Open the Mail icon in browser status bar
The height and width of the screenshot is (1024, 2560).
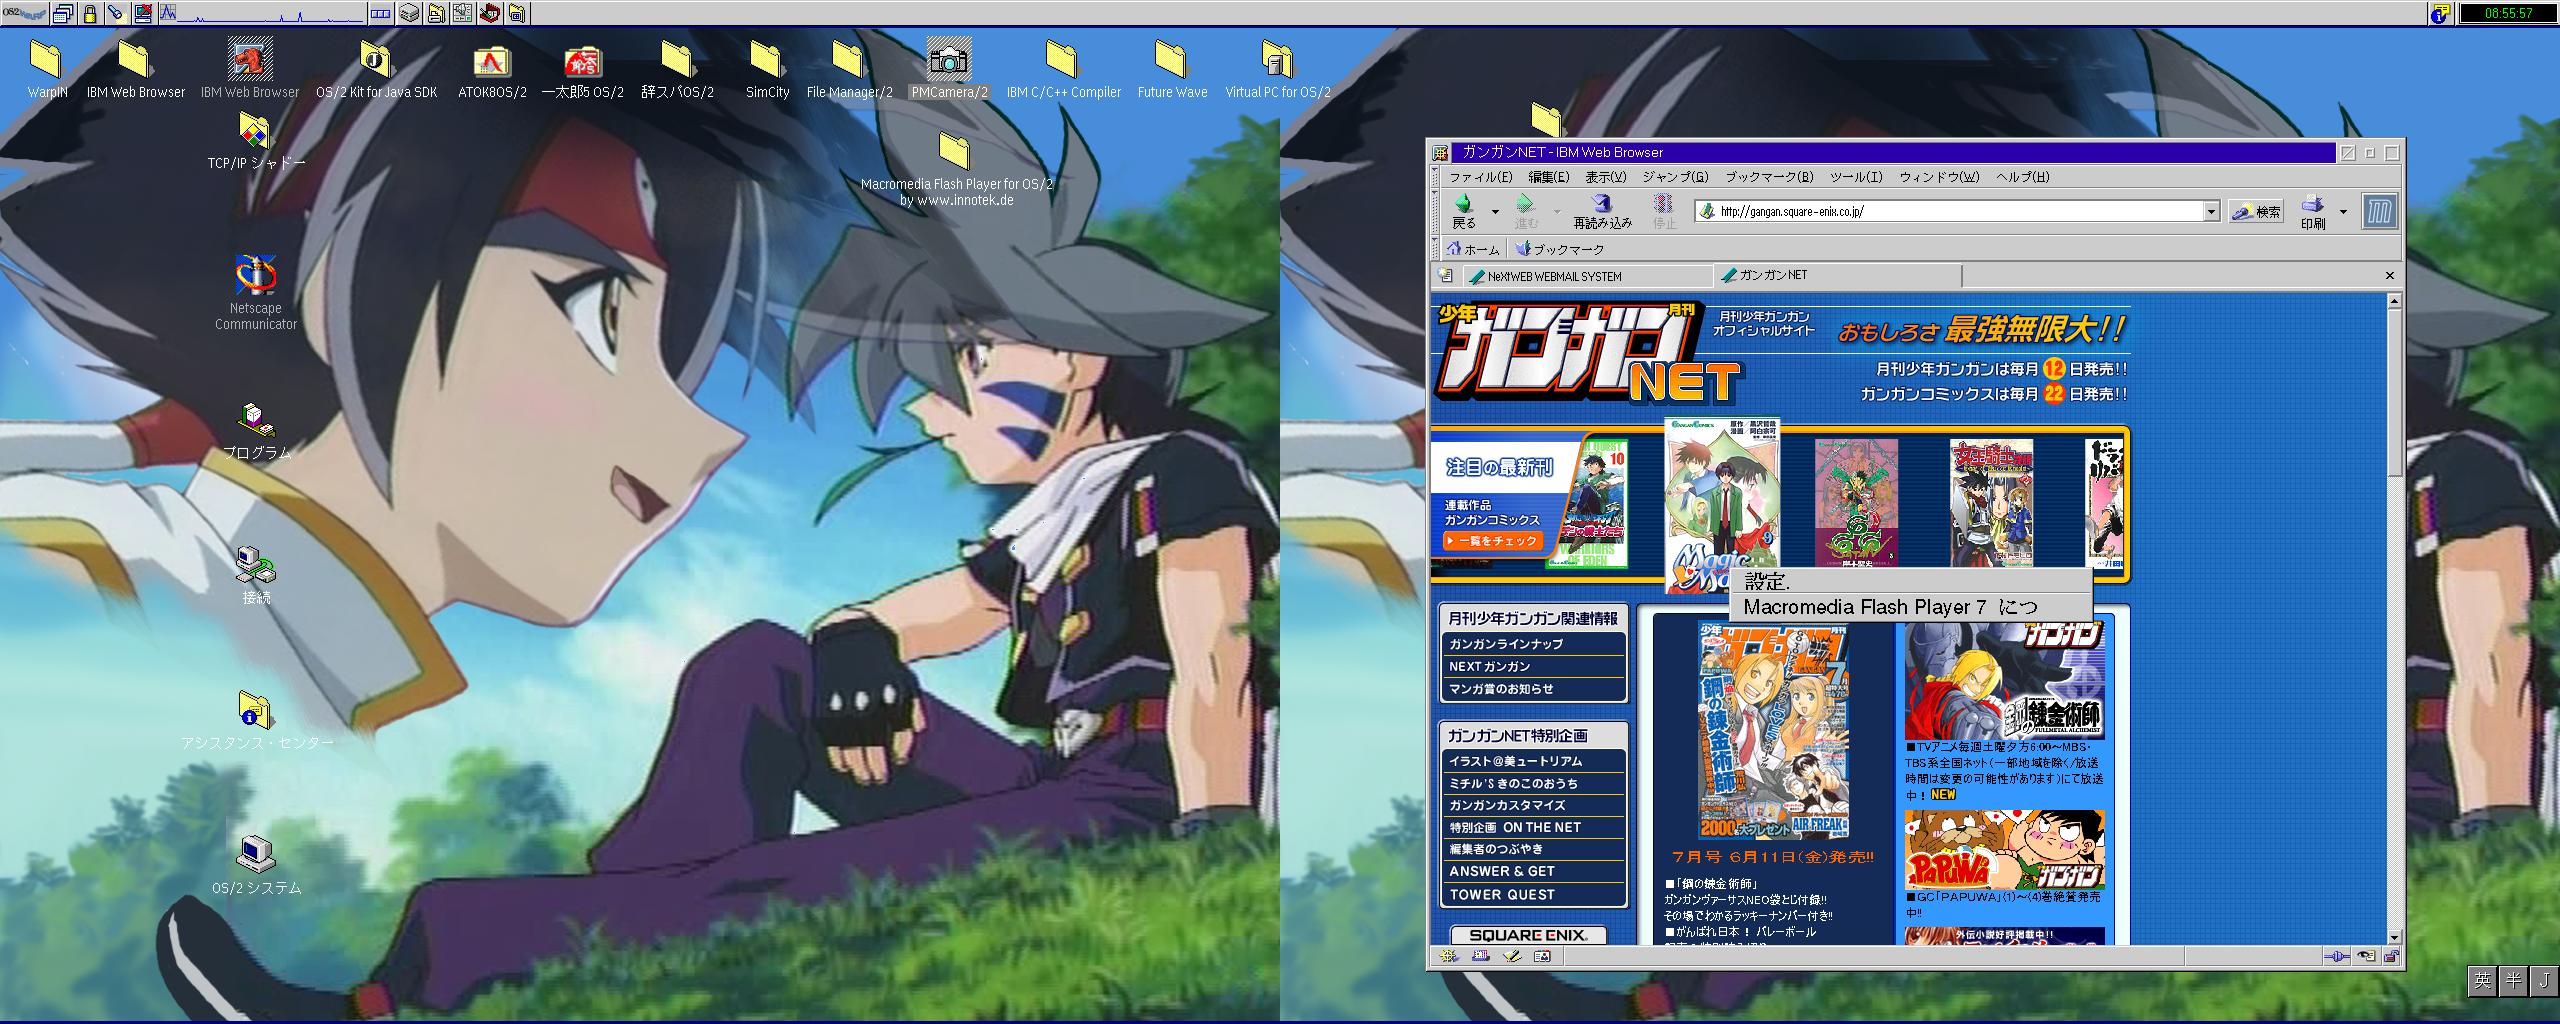1480,956
